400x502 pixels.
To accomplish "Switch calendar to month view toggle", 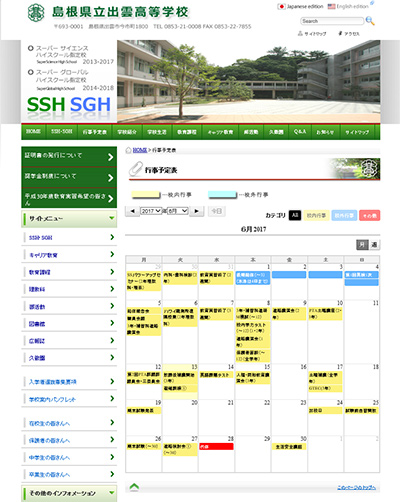I will click(x=362, y=245).
